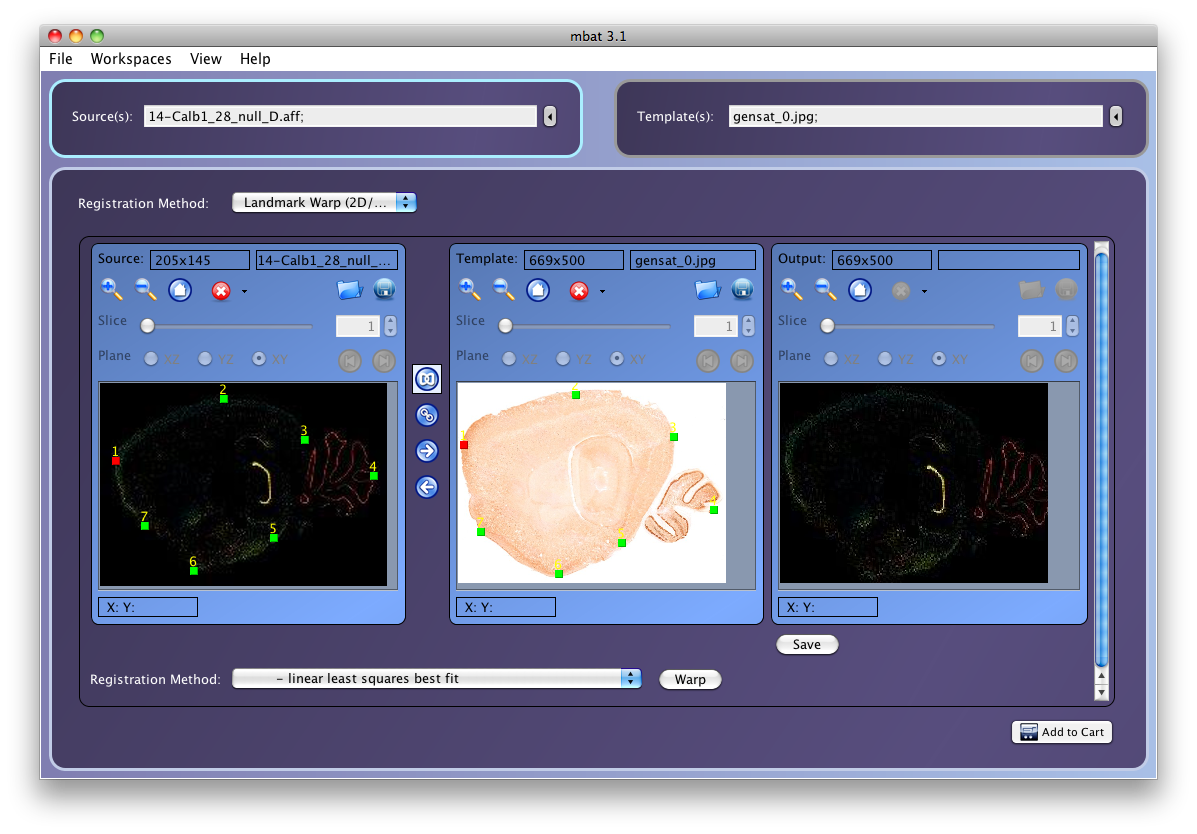Open file using Template panel folder icon
The width and height of the screenshot is (1197, 834).
tap(708, 289)
